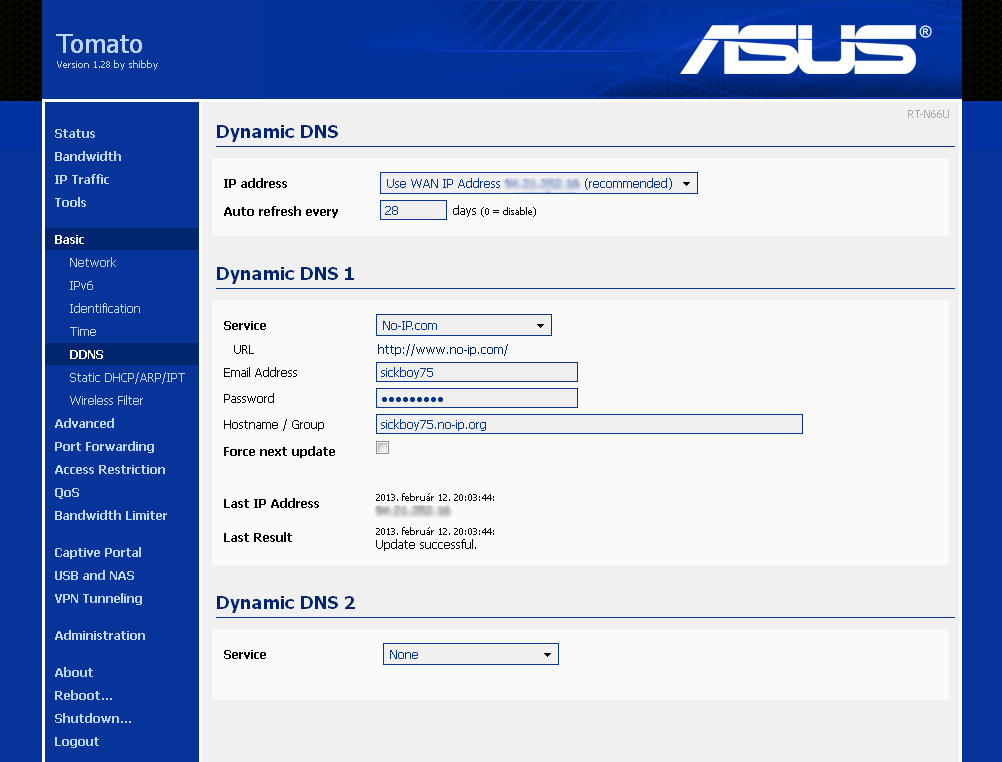
Task: Click Reboot... in the sidebar
Action: point(83,696)
